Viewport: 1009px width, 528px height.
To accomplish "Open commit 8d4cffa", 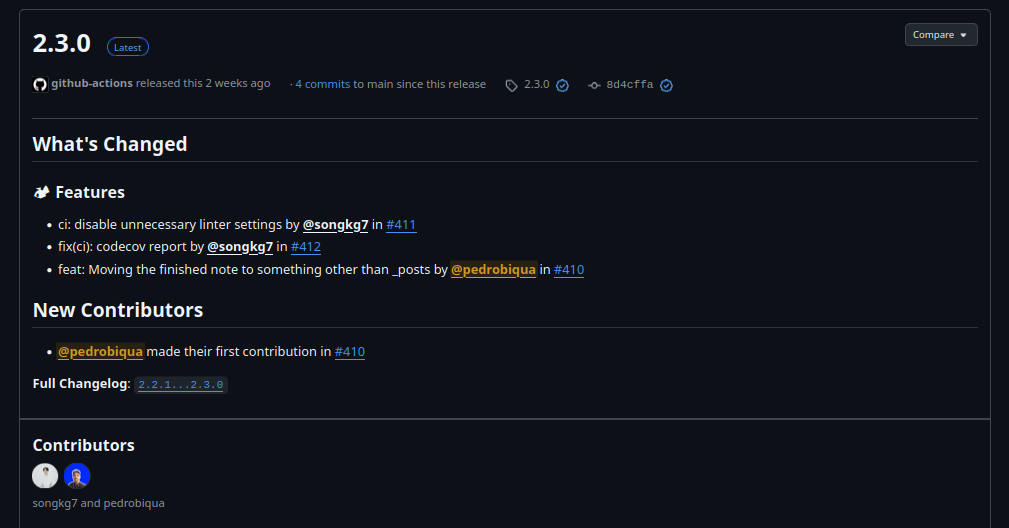I will point(629,85).
